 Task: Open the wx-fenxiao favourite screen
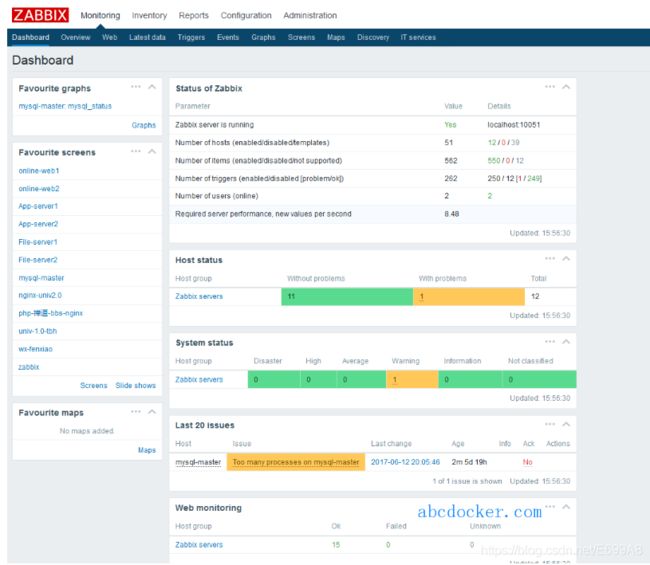coord(36,349)
